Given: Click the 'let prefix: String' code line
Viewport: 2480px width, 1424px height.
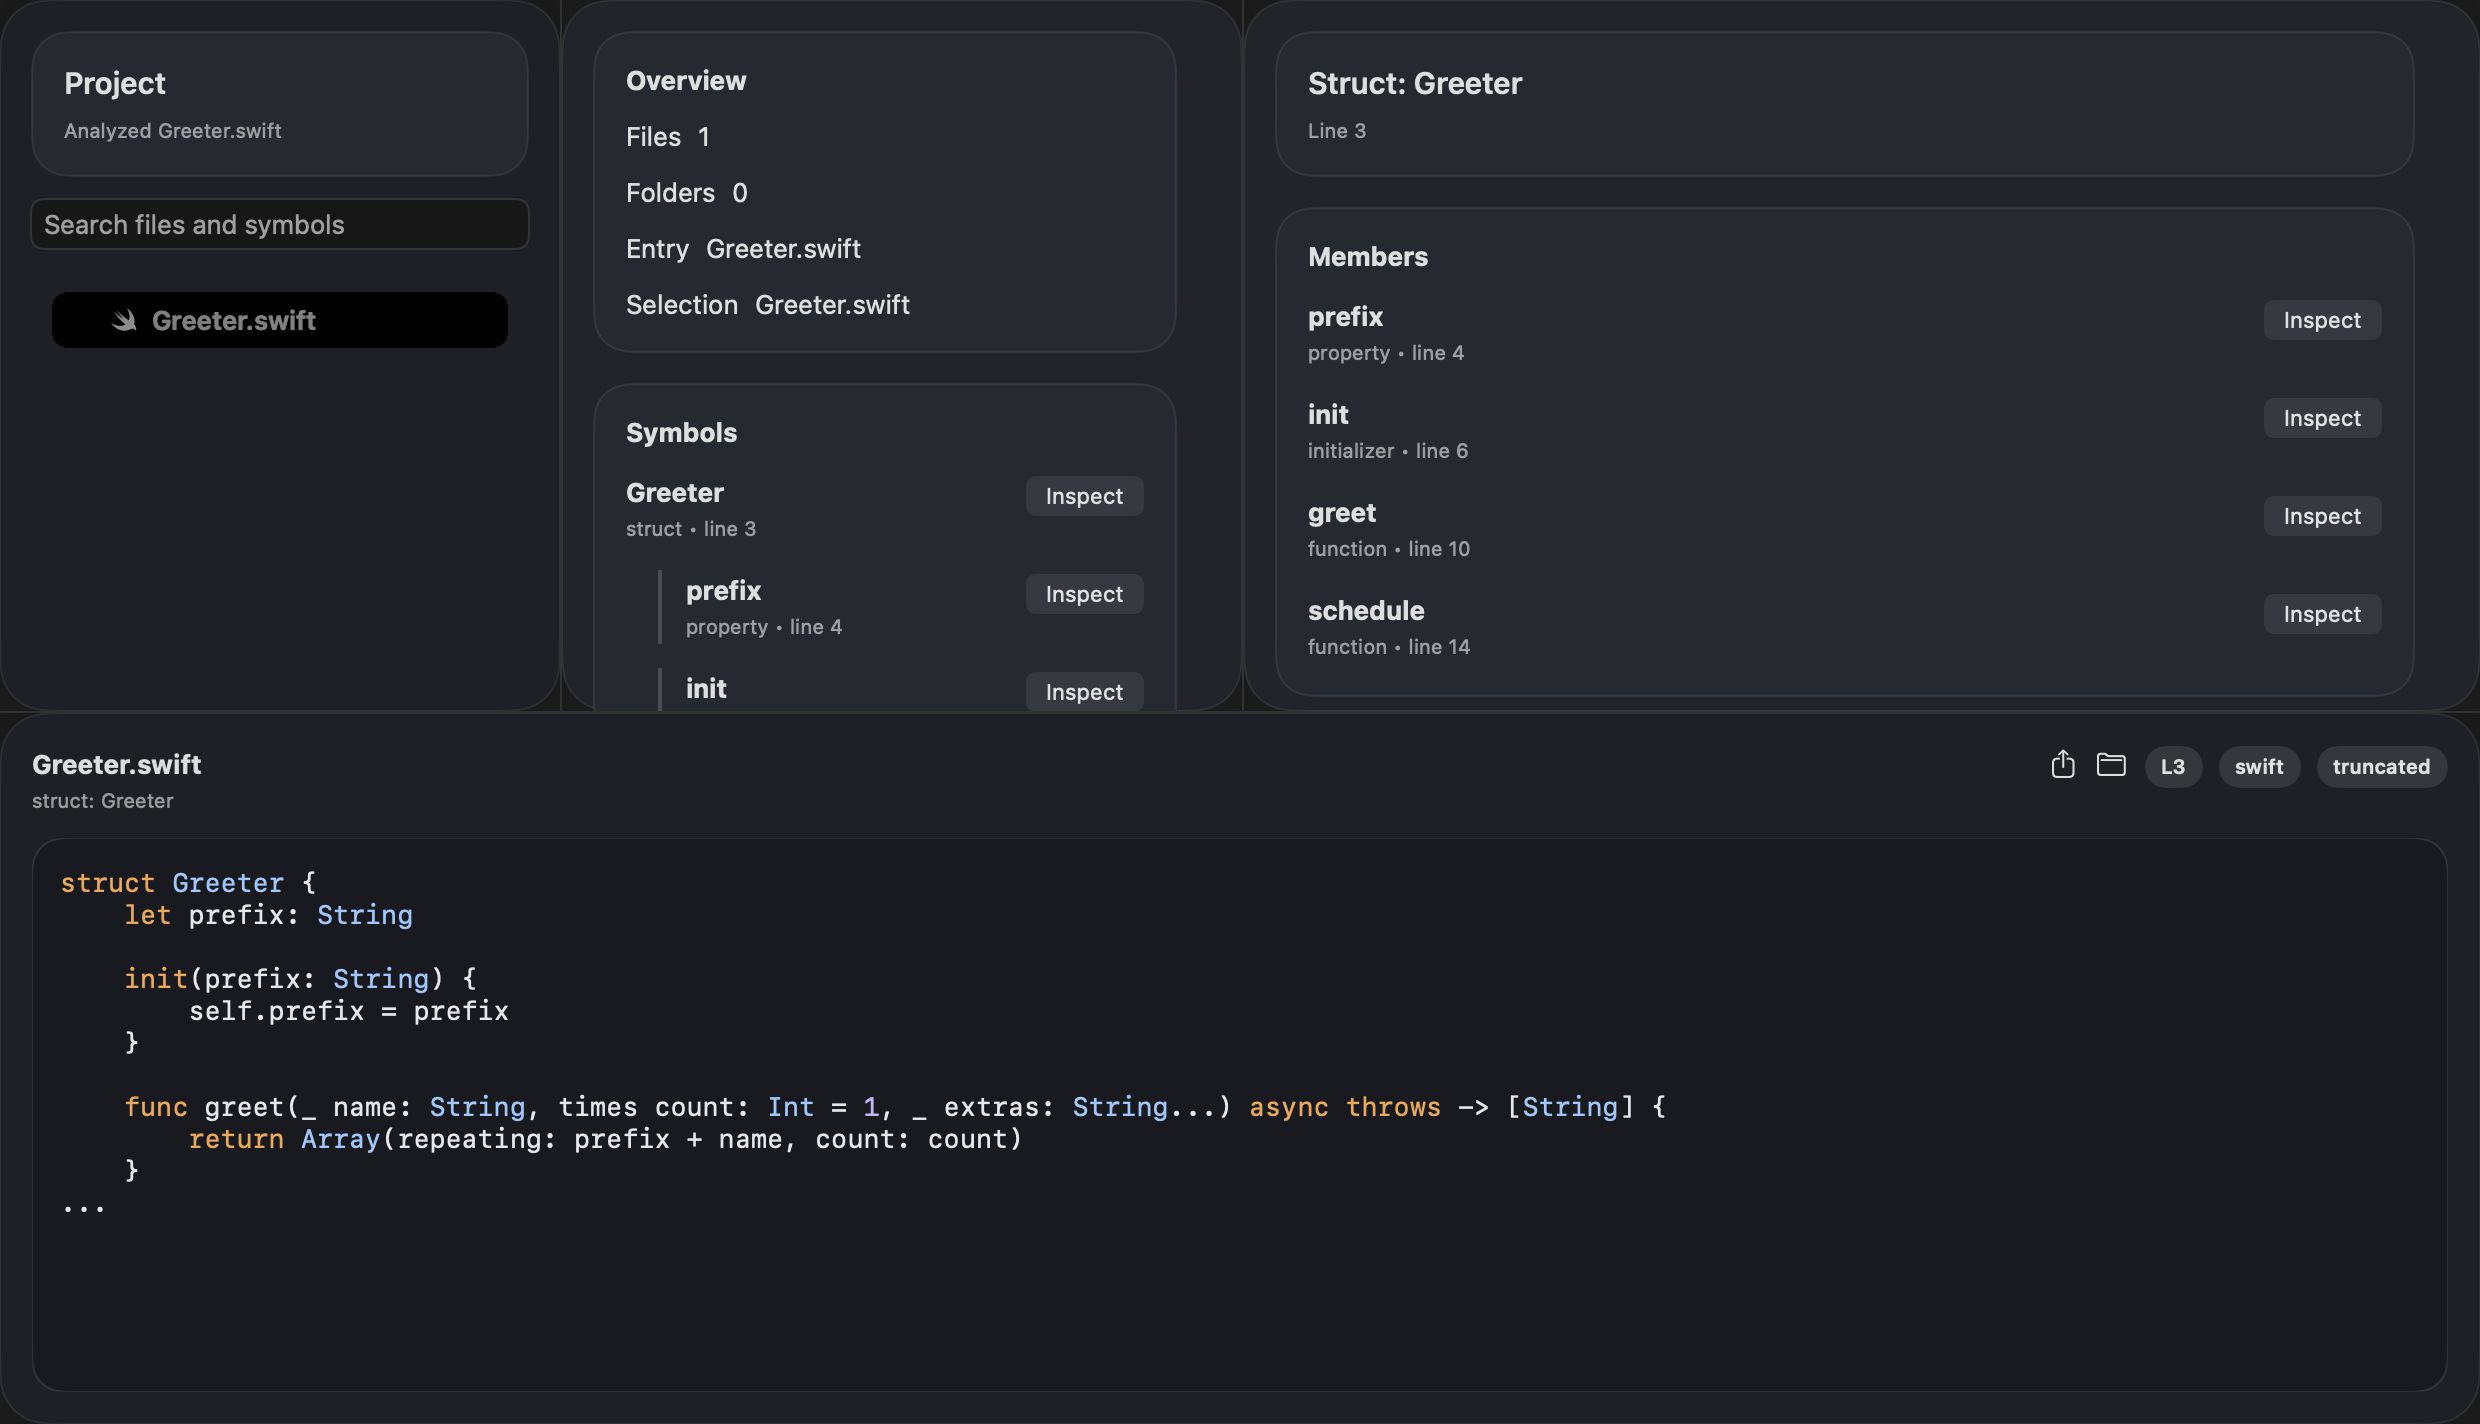Looking at the screenshot, I should tap(269, 915).
